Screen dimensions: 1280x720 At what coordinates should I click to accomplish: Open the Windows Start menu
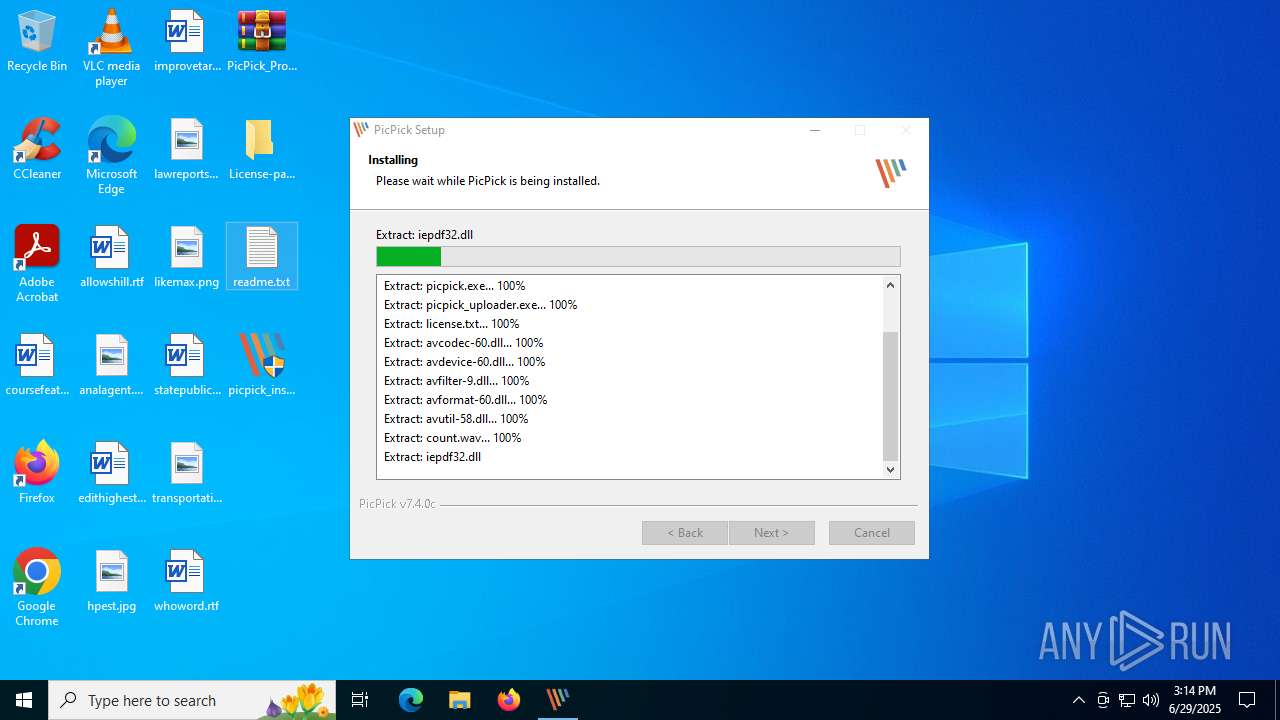point(24,700)
